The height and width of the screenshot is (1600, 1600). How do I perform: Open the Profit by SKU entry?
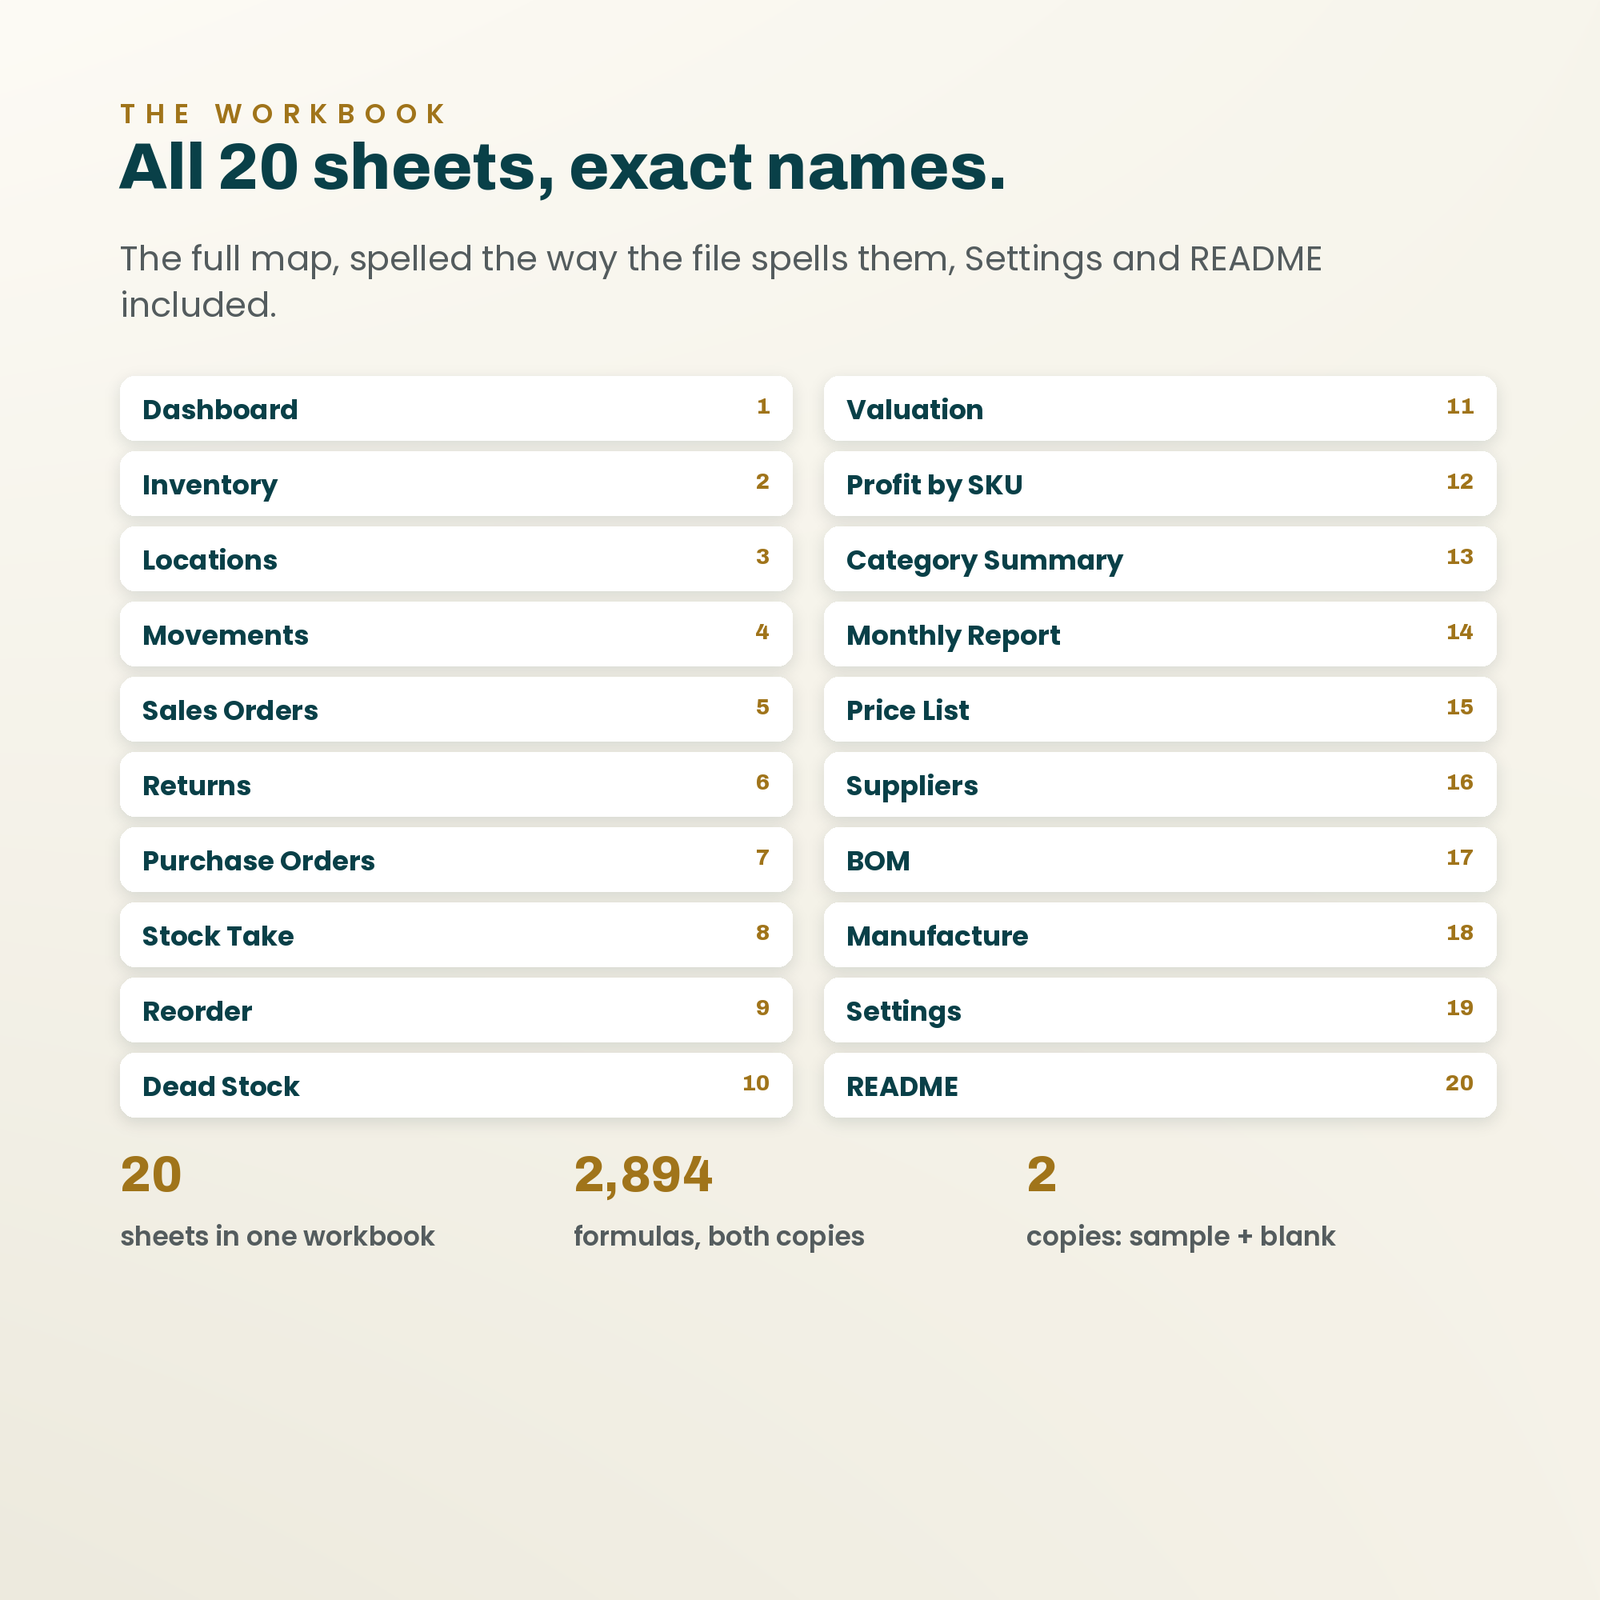(1160, 484)
